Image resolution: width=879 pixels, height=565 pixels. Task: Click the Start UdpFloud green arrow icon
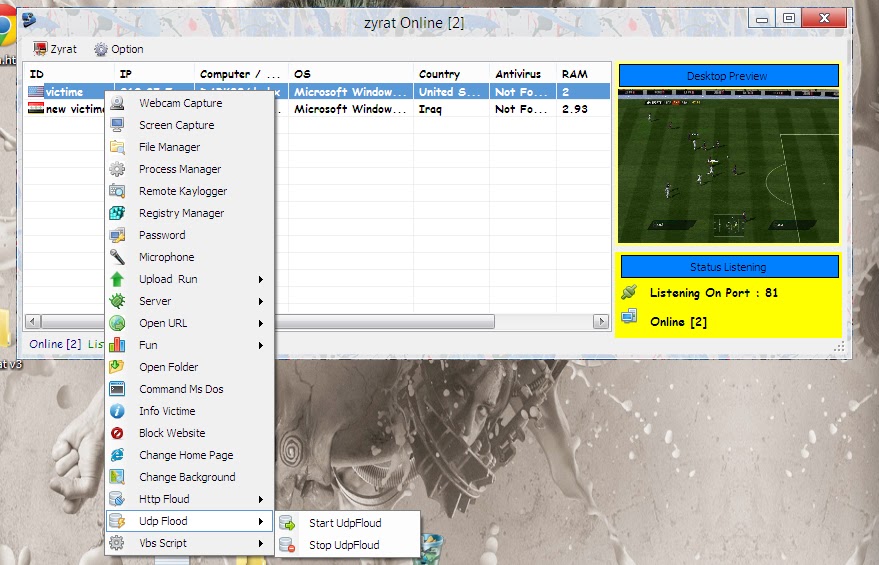[x=287, y=523]
